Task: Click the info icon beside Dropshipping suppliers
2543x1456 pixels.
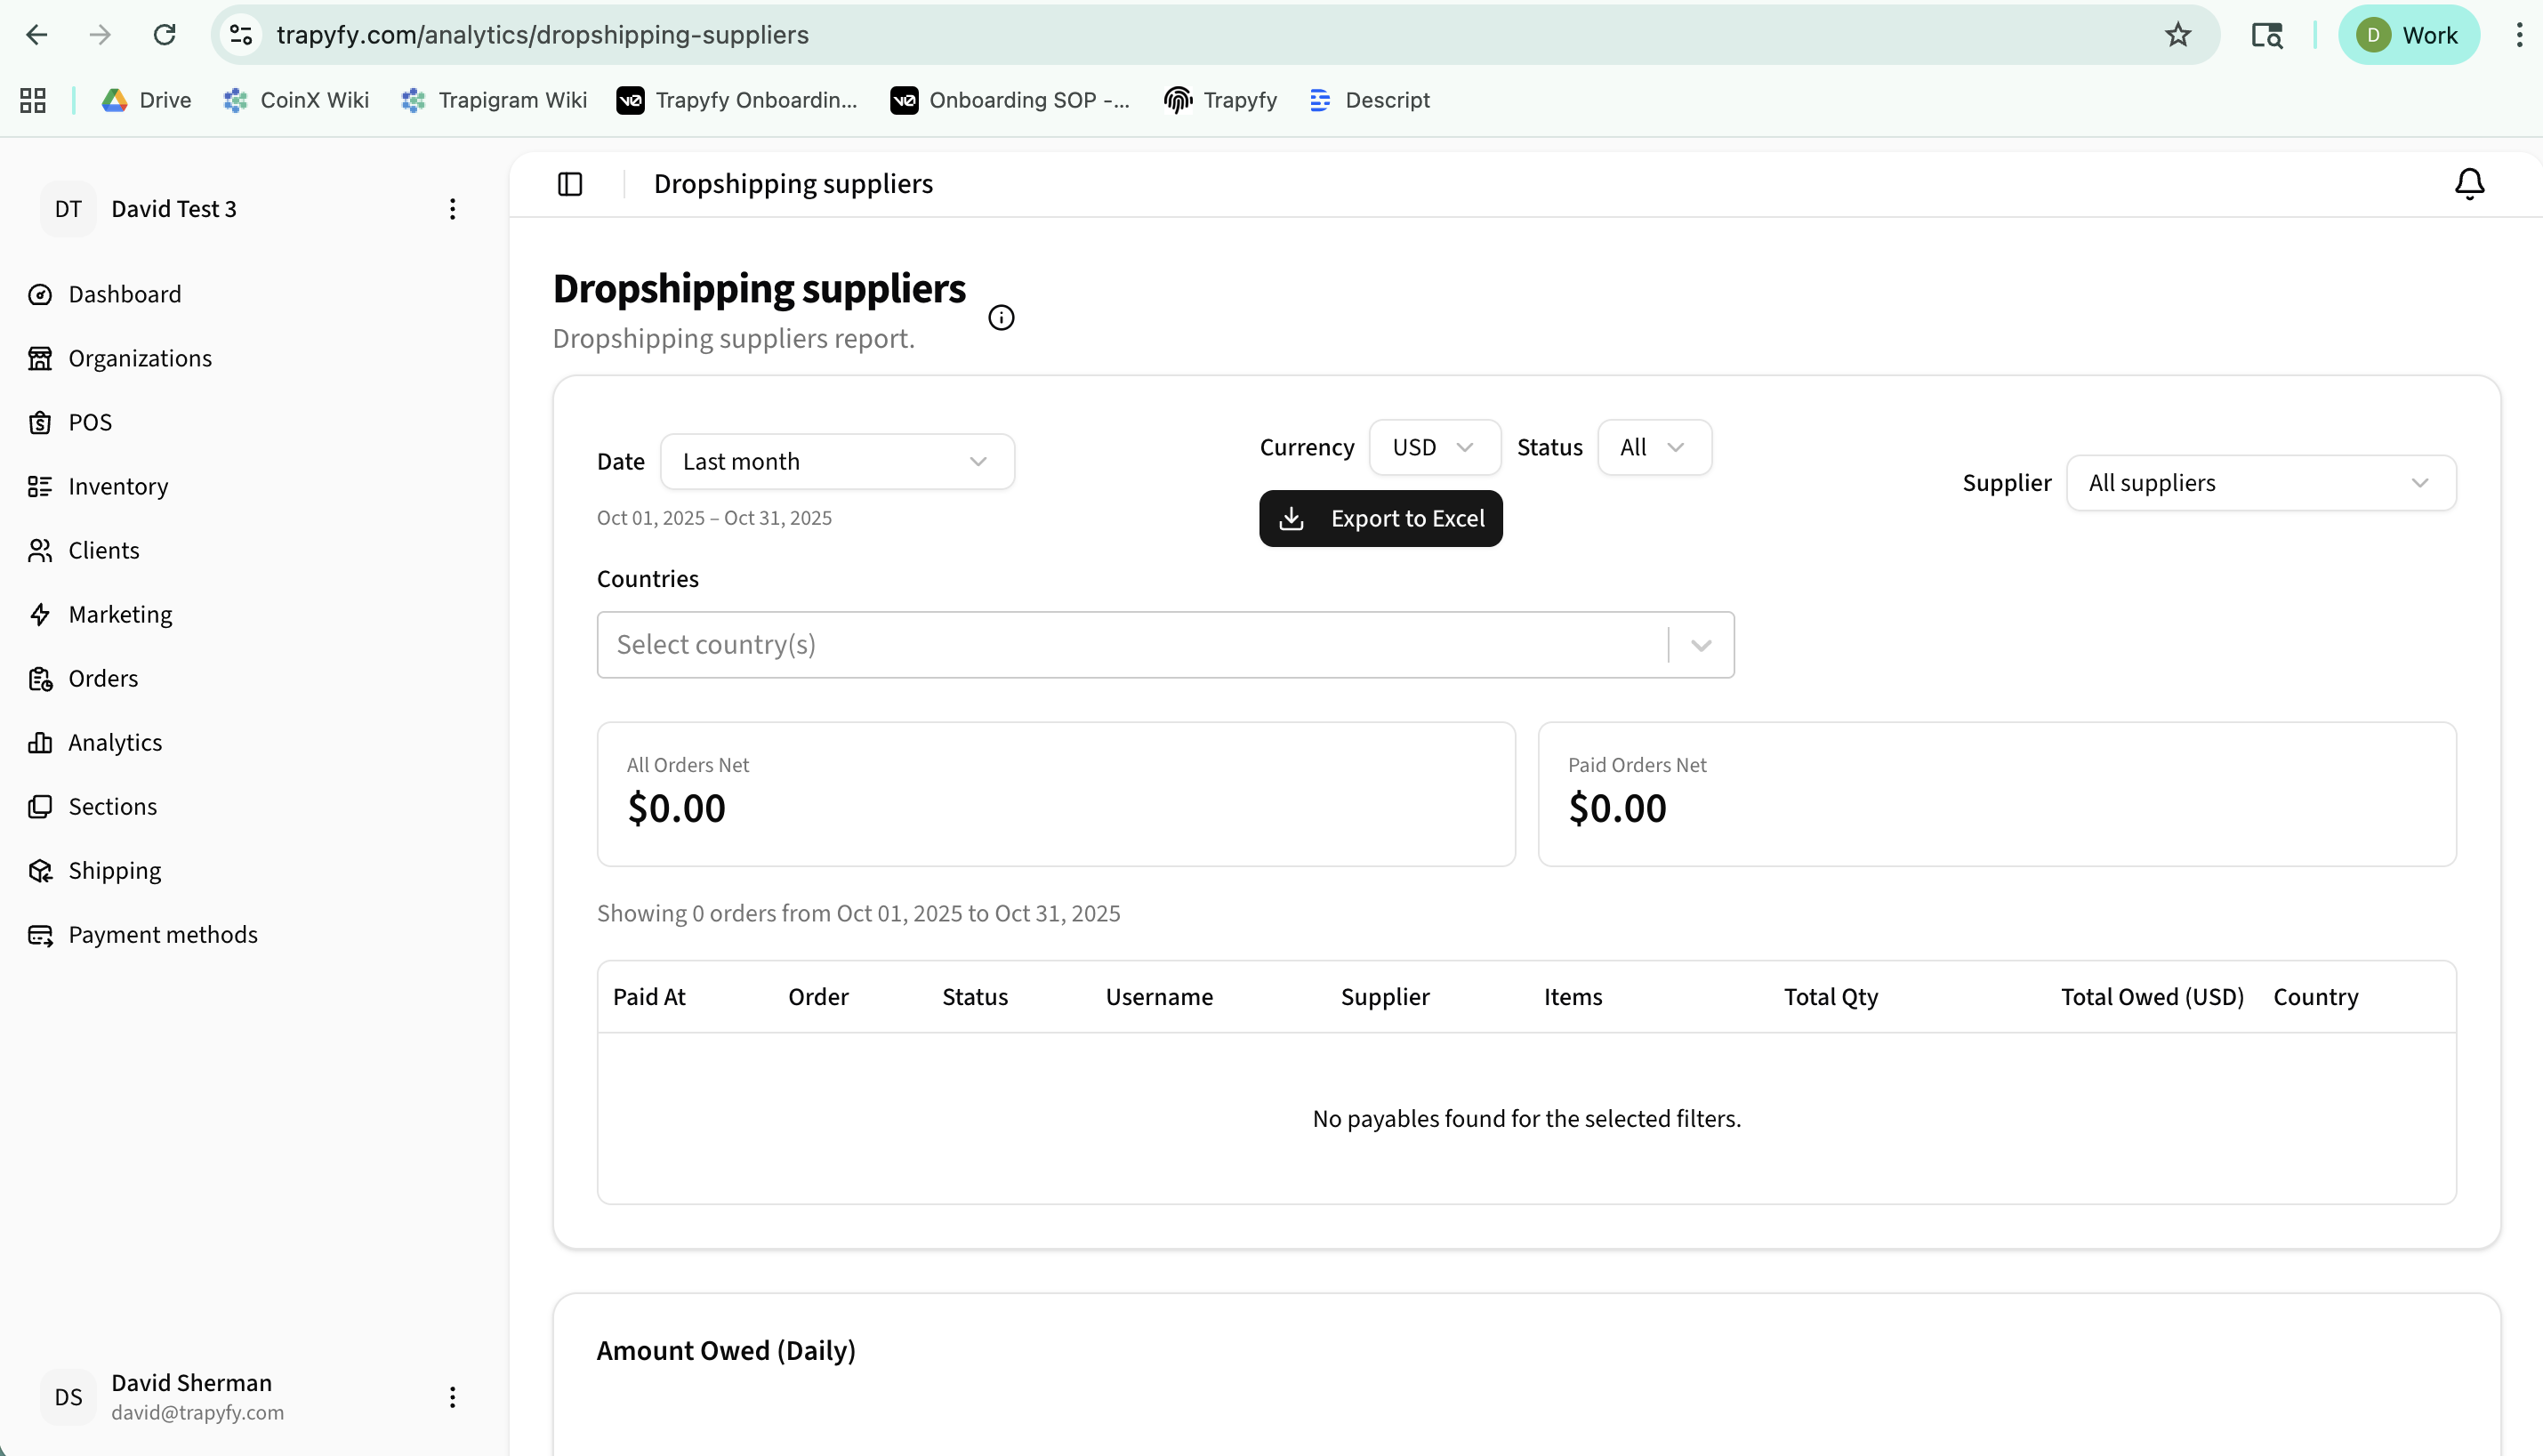Action: coord(1001,318)
